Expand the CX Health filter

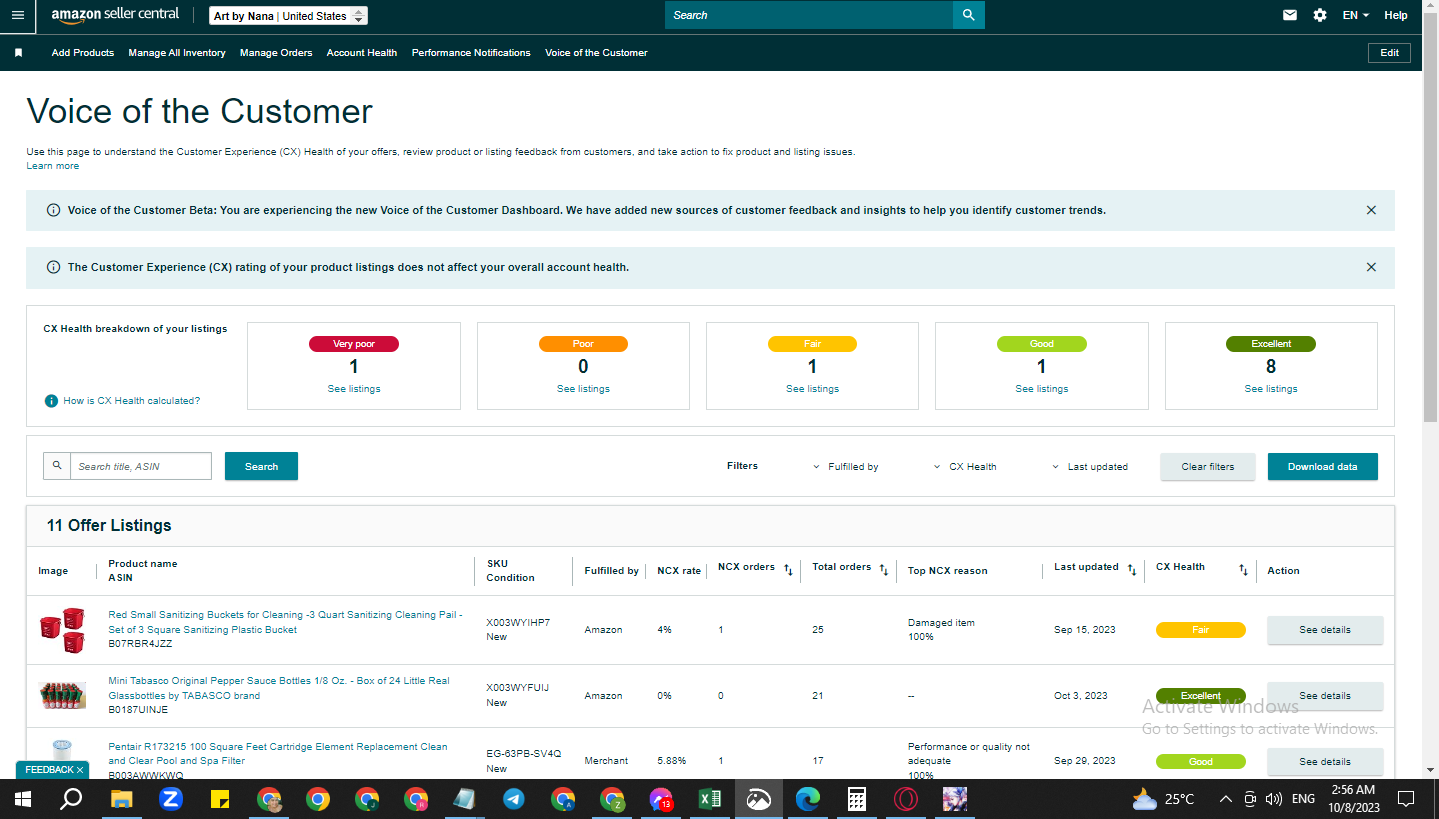click(966, 466)
